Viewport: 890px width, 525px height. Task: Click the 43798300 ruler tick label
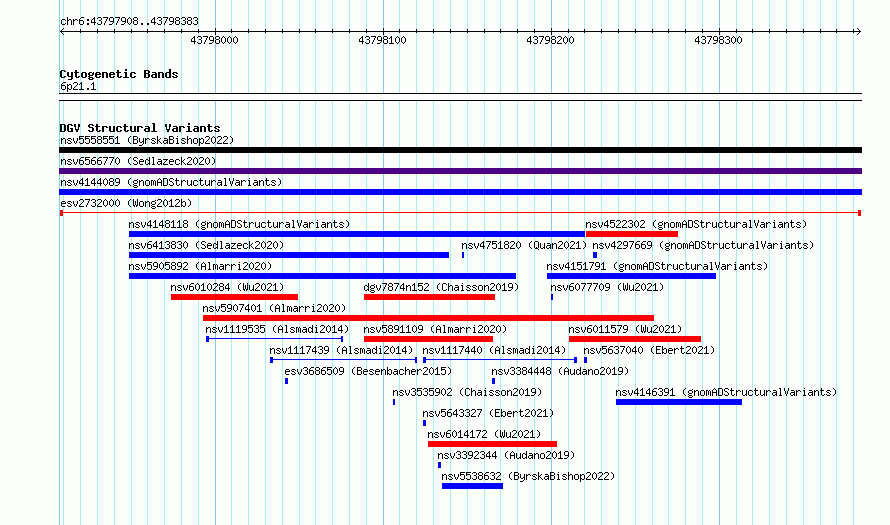718,40
